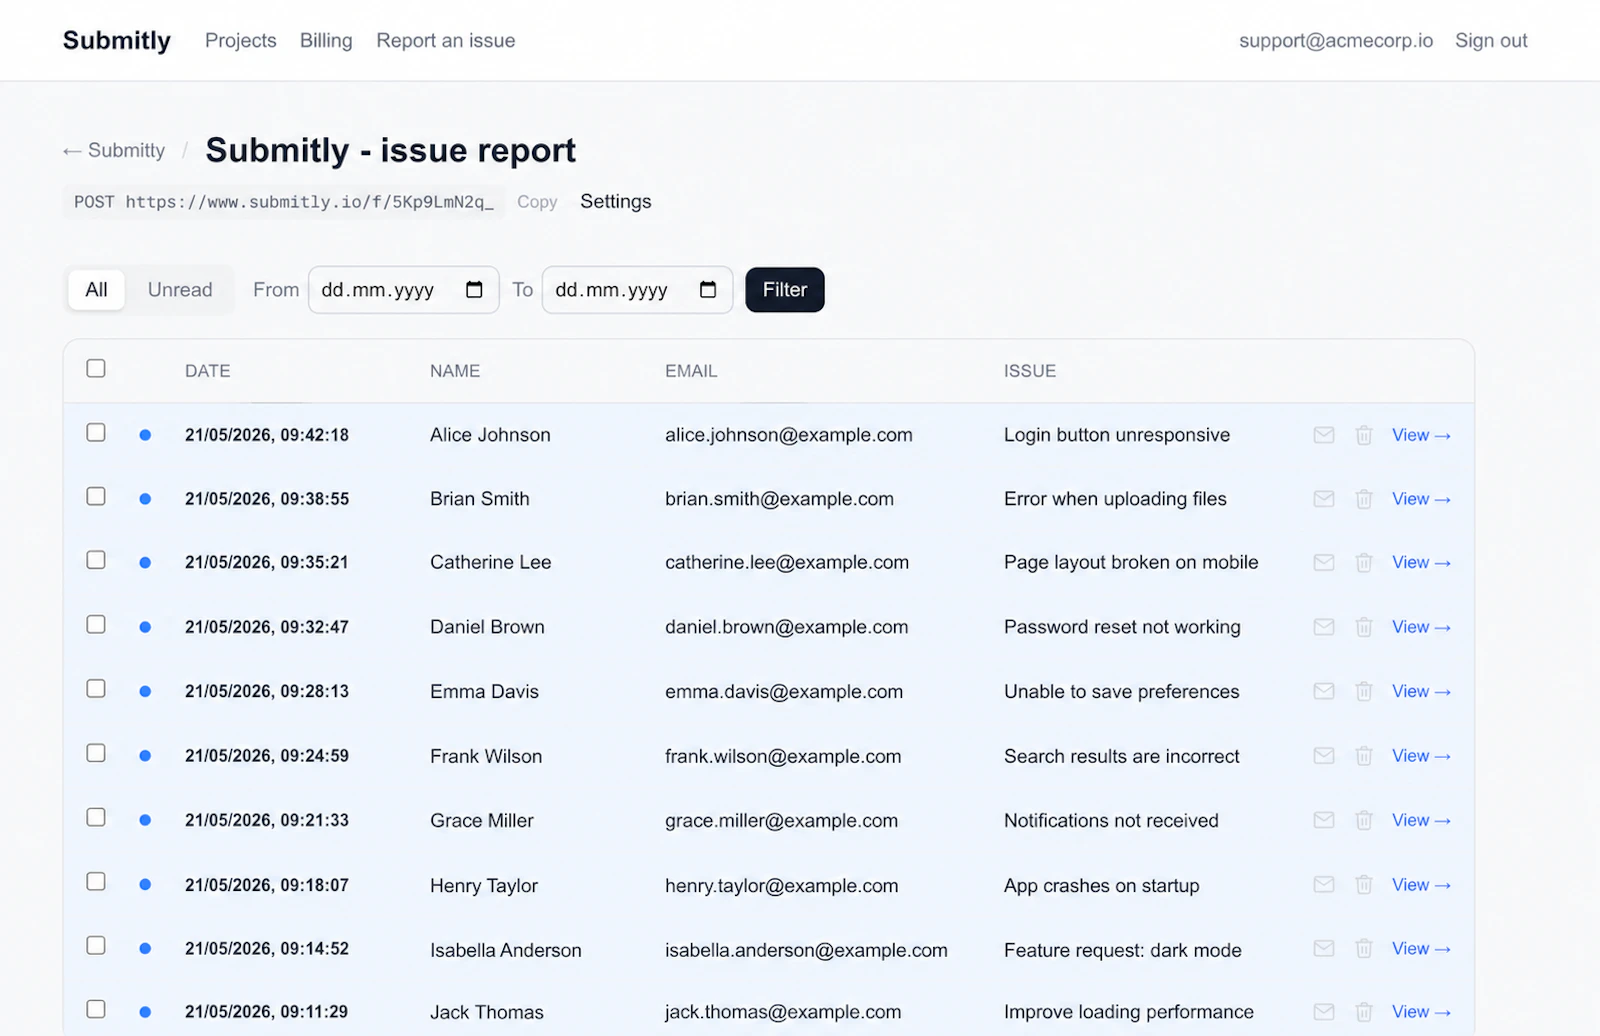Click envelope icon in Henry Taylor's row
The width and height of the screenshot is (1600, 1036).
[x=1324, y=885]
